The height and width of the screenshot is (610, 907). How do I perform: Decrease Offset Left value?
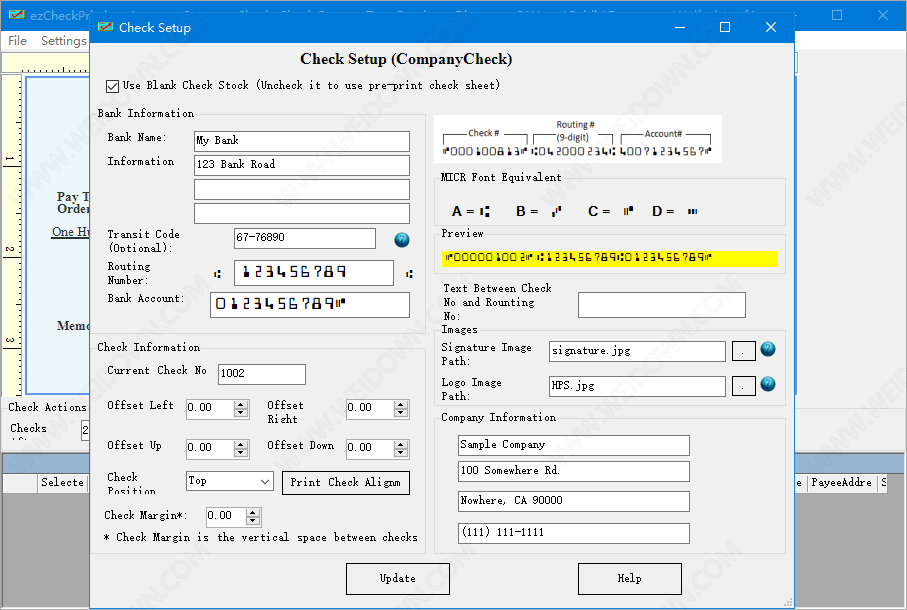click(241, 413)
